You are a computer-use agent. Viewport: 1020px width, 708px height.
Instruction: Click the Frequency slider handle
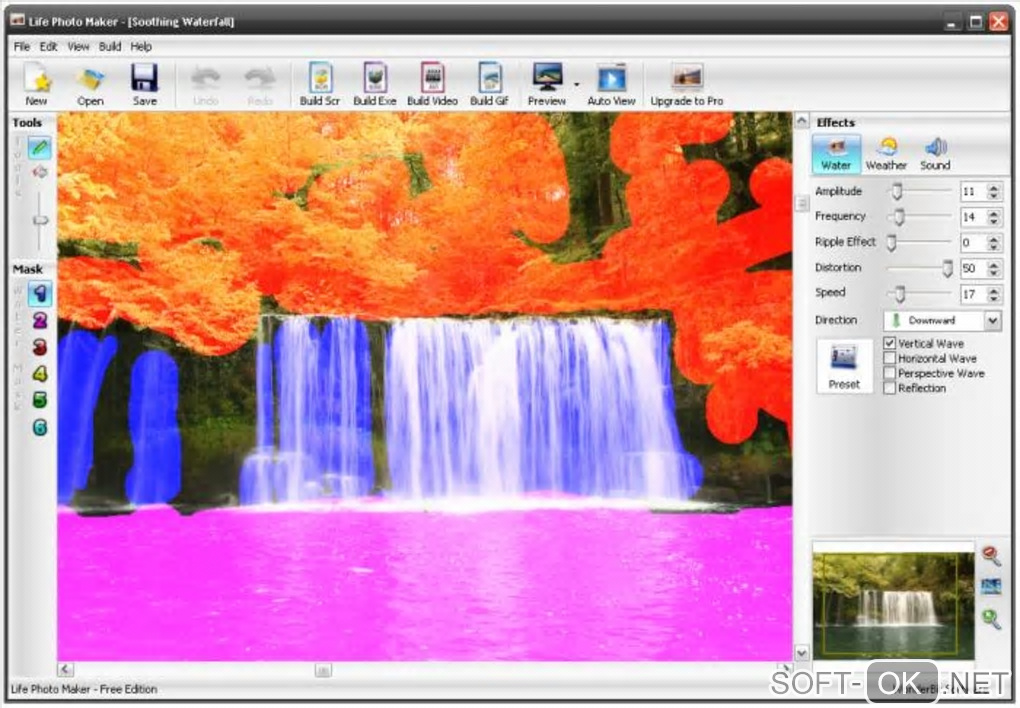point(899,216)
